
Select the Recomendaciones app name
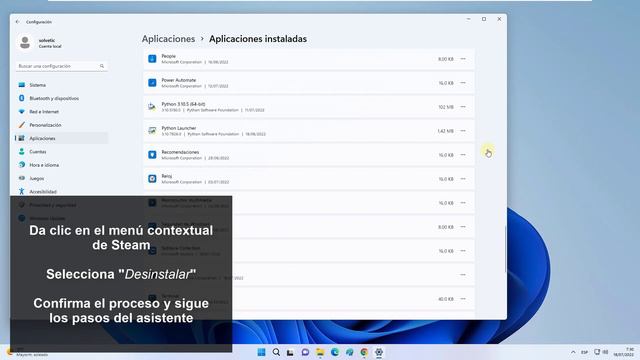(x=180, y=152)
